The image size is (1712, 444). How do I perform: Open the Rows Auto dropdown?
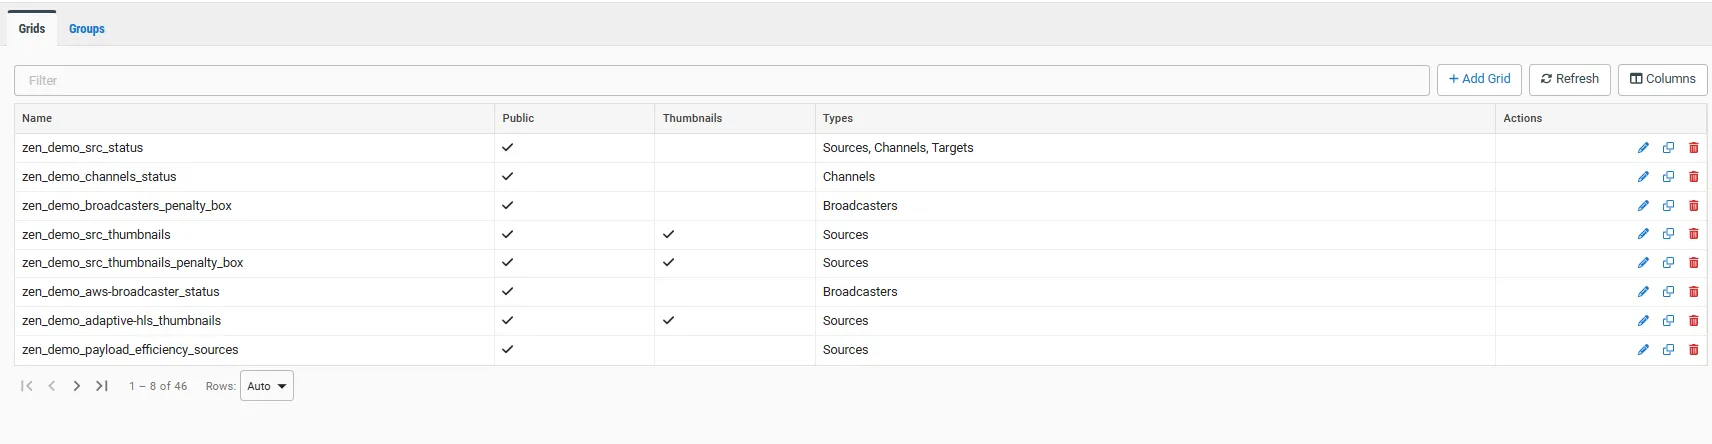click(267, 386)
